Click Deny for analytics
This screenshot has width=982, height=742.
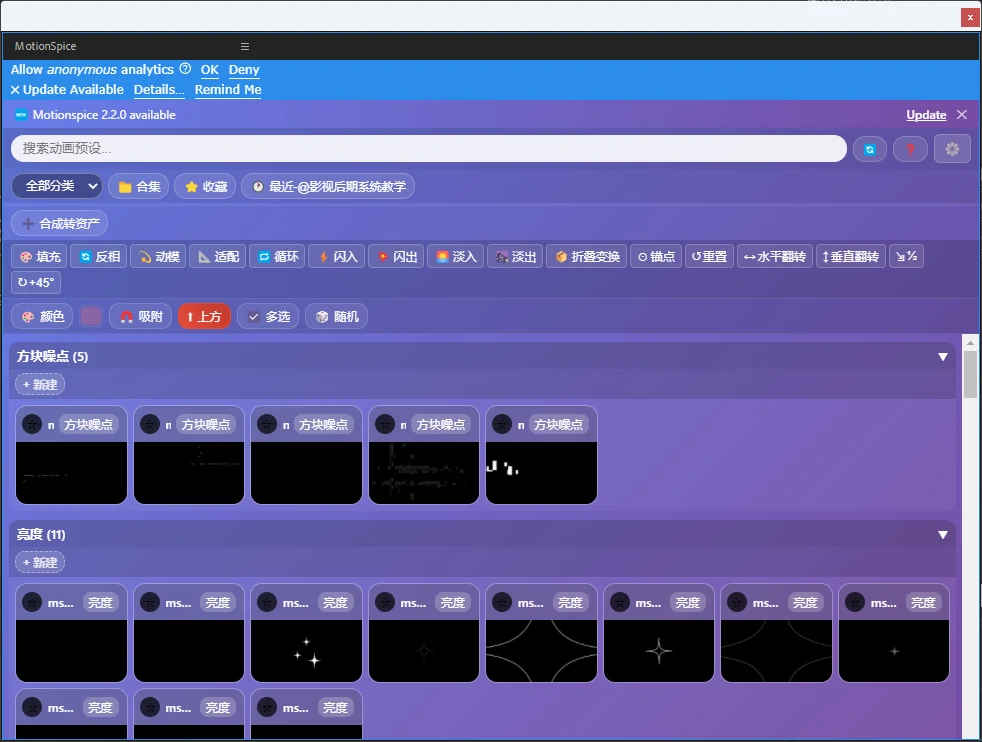[x=244, y=70]
